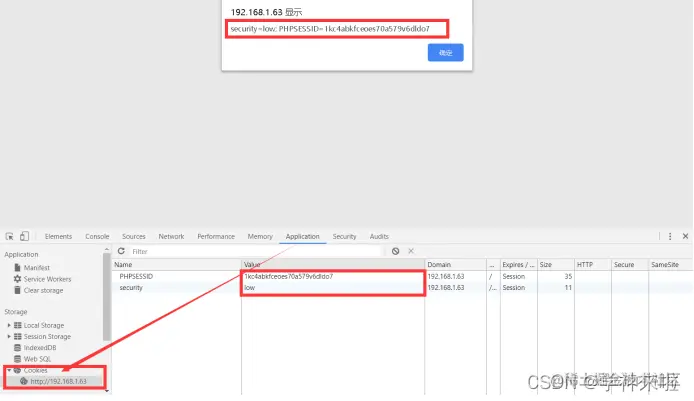Expand the Local Storage tree node
694x401 pixels.
coord(9,325)
